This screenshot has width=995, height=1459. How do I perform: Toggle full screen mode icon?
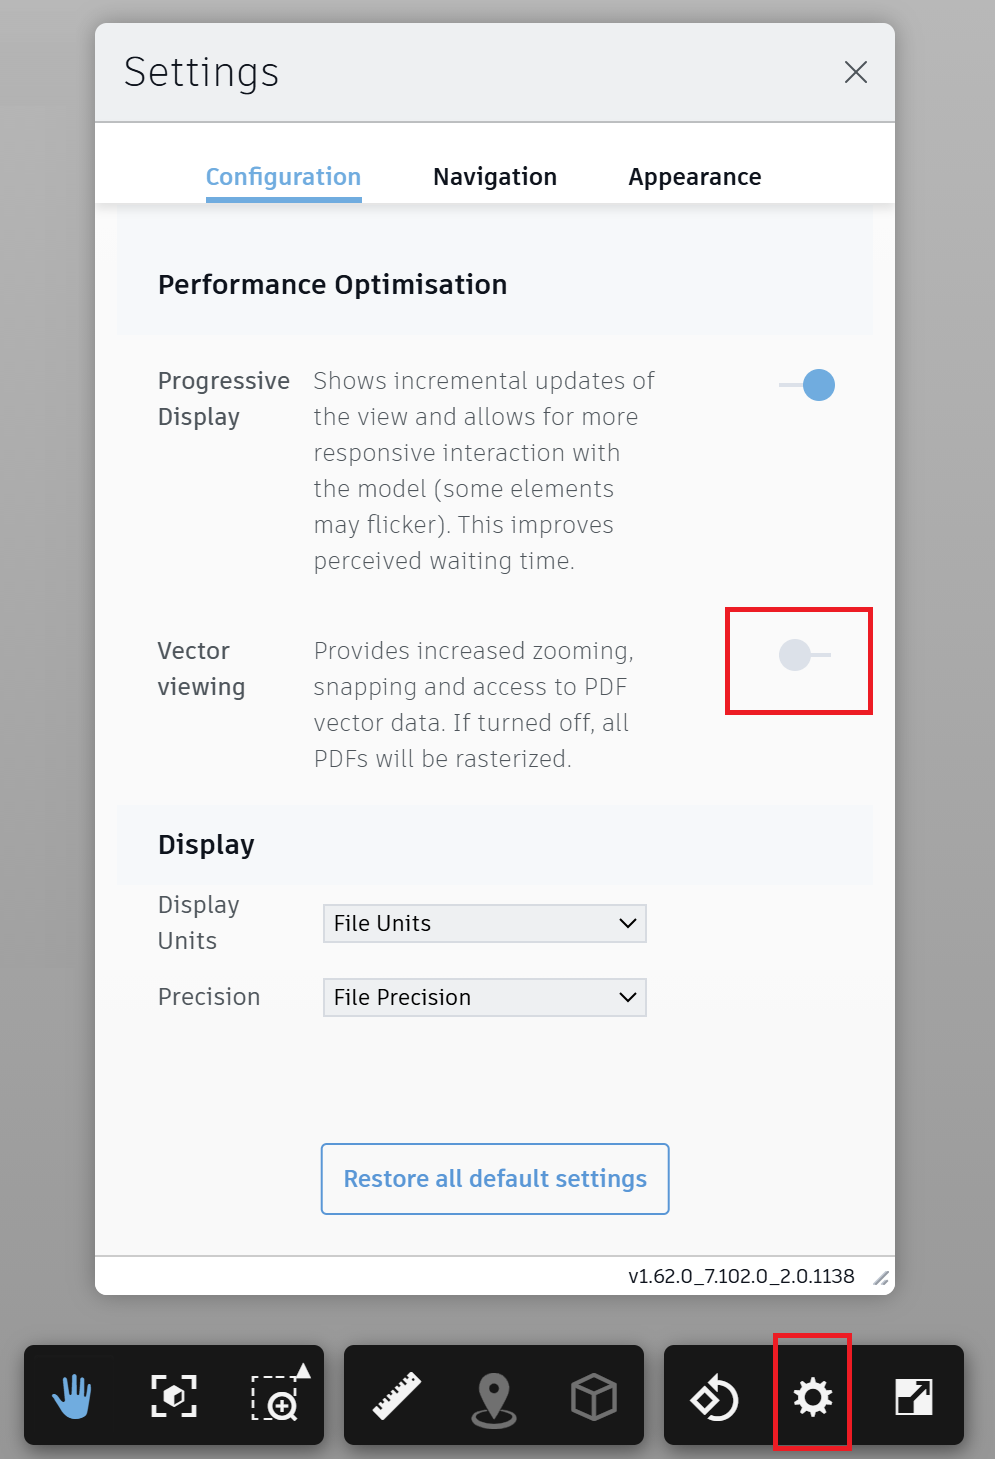(913, 1396)
